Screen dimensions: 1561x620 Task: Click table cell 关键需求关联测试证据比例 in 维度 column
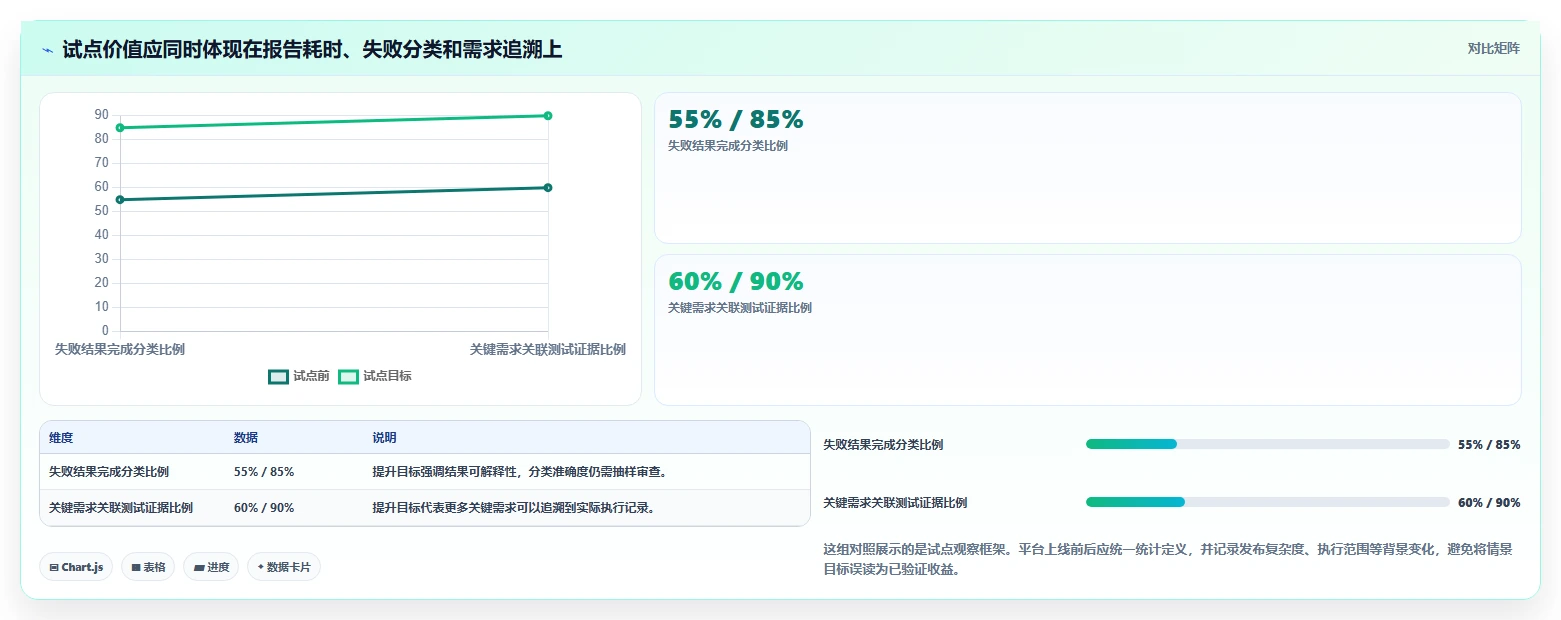click(x=121, y=508)
